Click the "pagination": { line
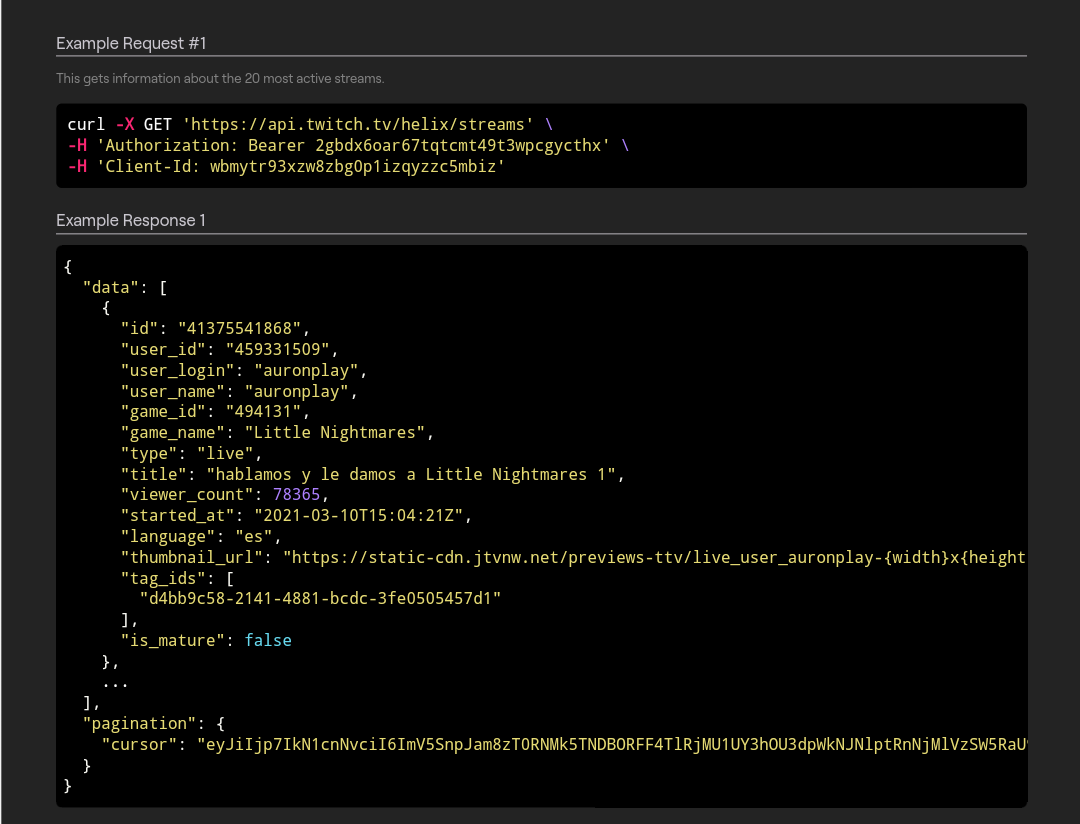The image size is (1080, 824). [154, 723]
